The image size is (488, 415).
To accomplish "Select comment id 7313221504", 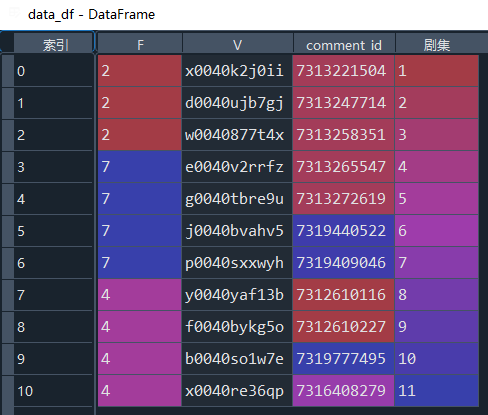I will click(x=344, y=71).
